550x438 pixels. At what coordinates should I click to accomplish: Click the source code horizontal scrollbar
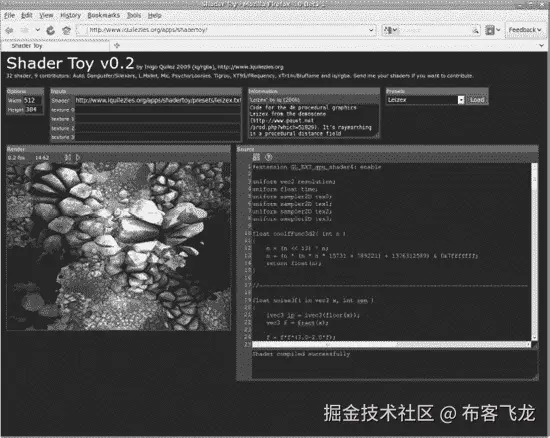click(x=391, y=344)
